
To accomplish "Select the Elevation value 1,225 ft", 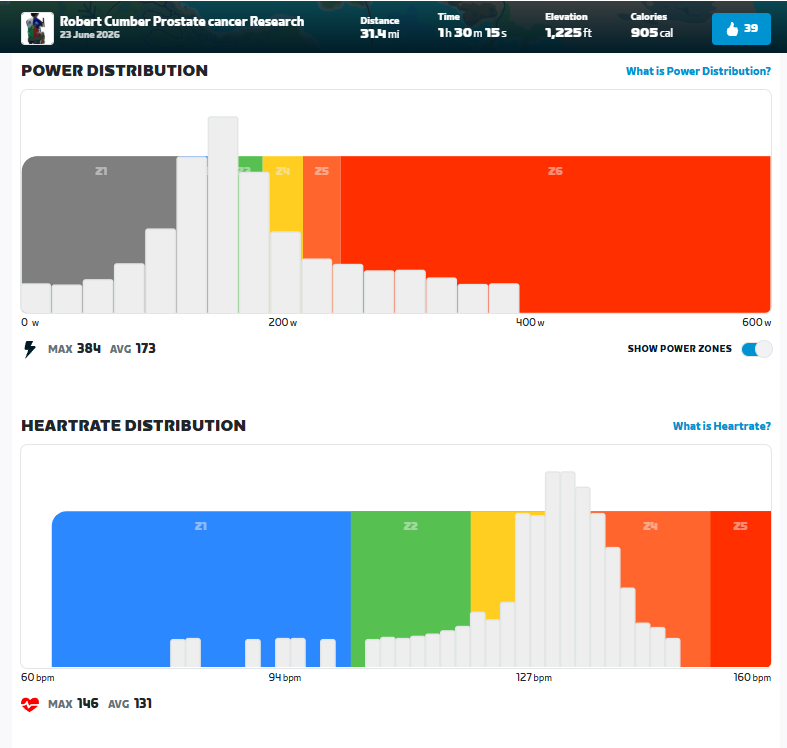I will tap(568, 33).
